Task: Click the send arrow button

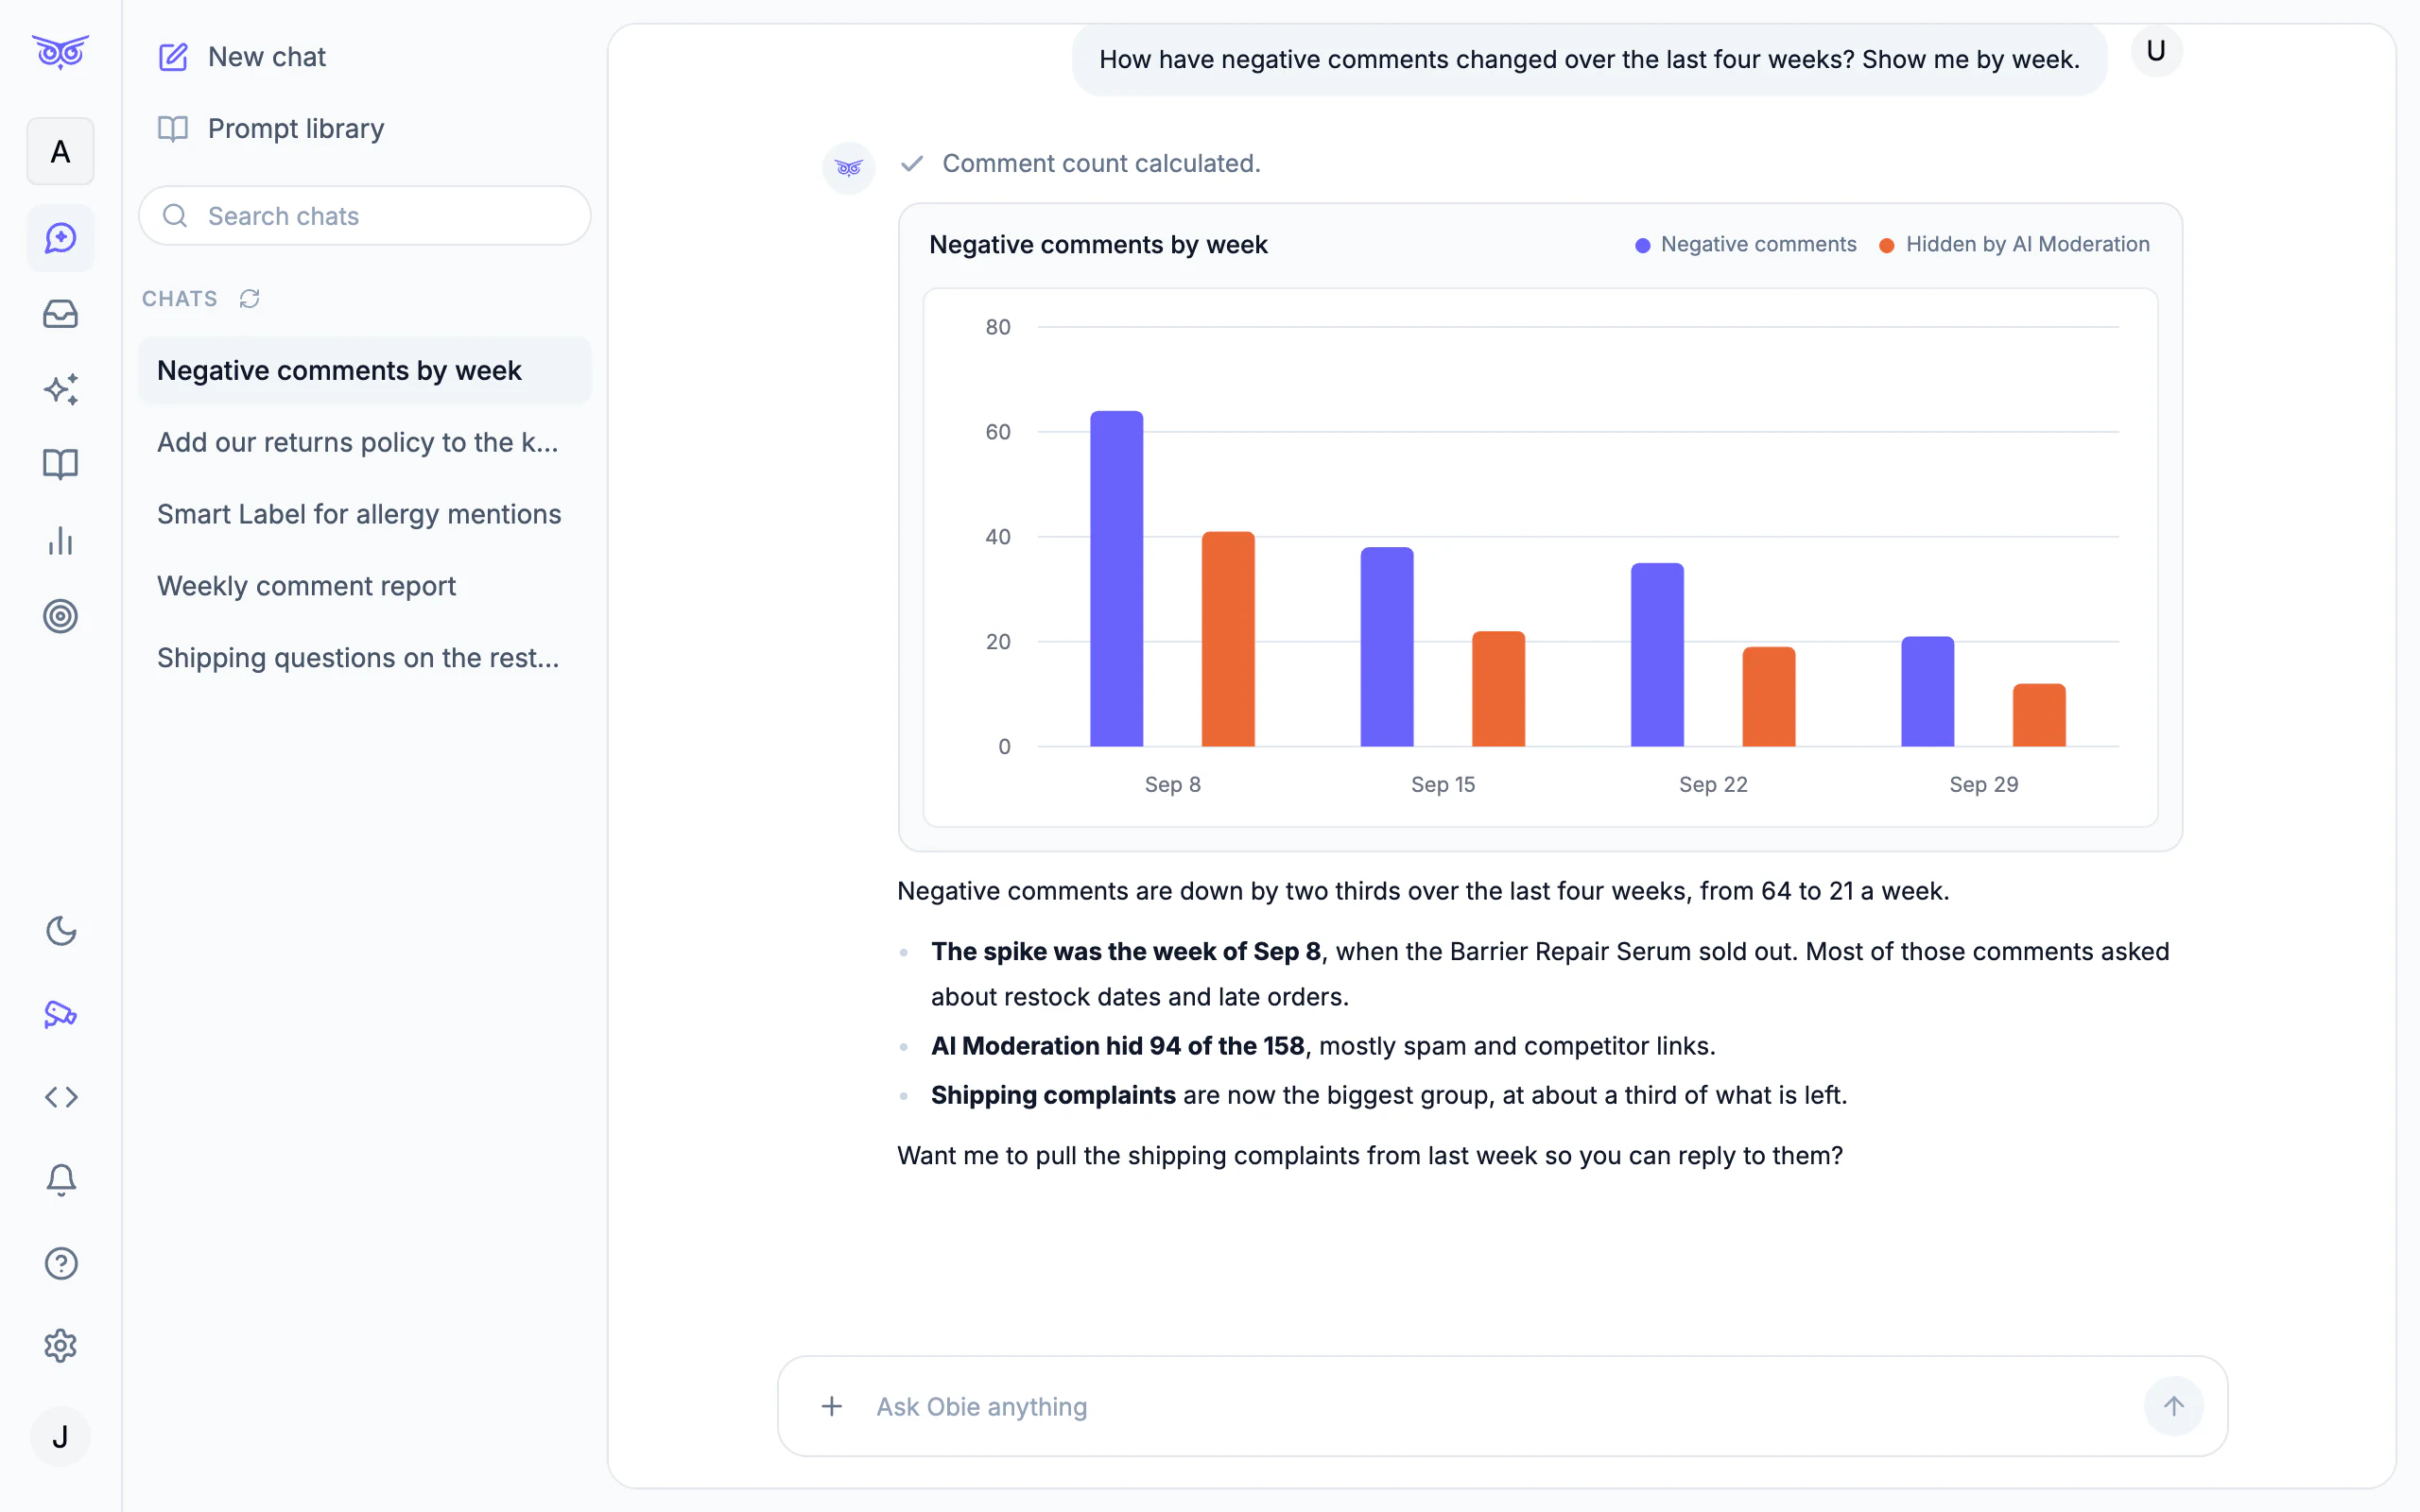Action: coord(2174,1407)
